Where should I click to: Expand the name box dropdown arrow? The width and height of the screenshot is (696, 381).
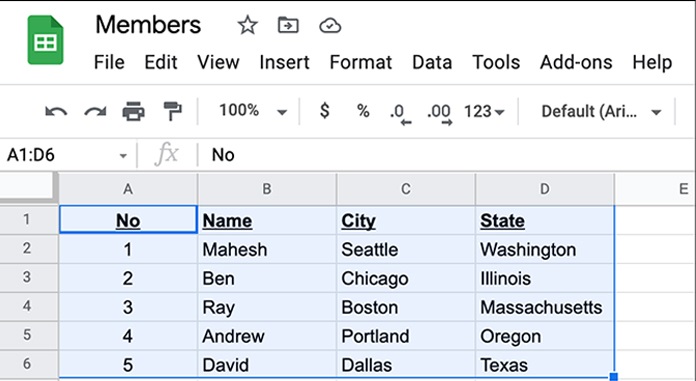click(x=123, y=156)
